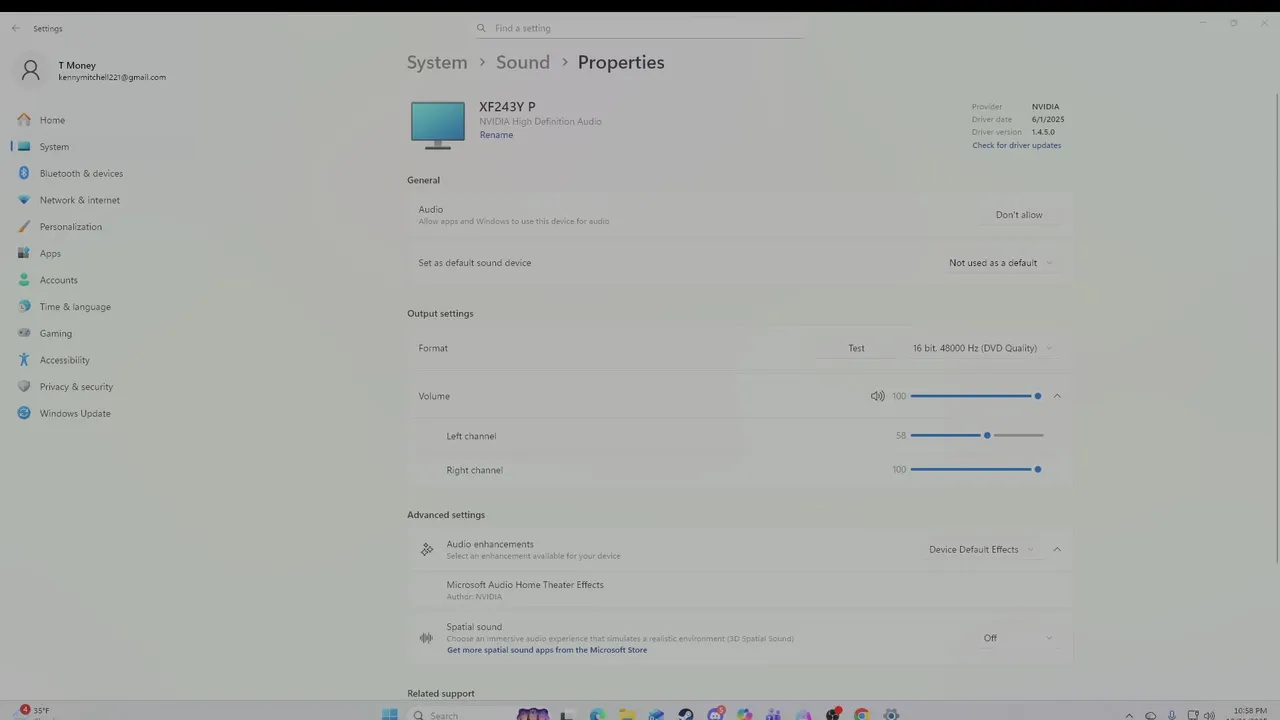Click the OneDrive cloud tray icon
The image size is (1280, 720).
1151,715
